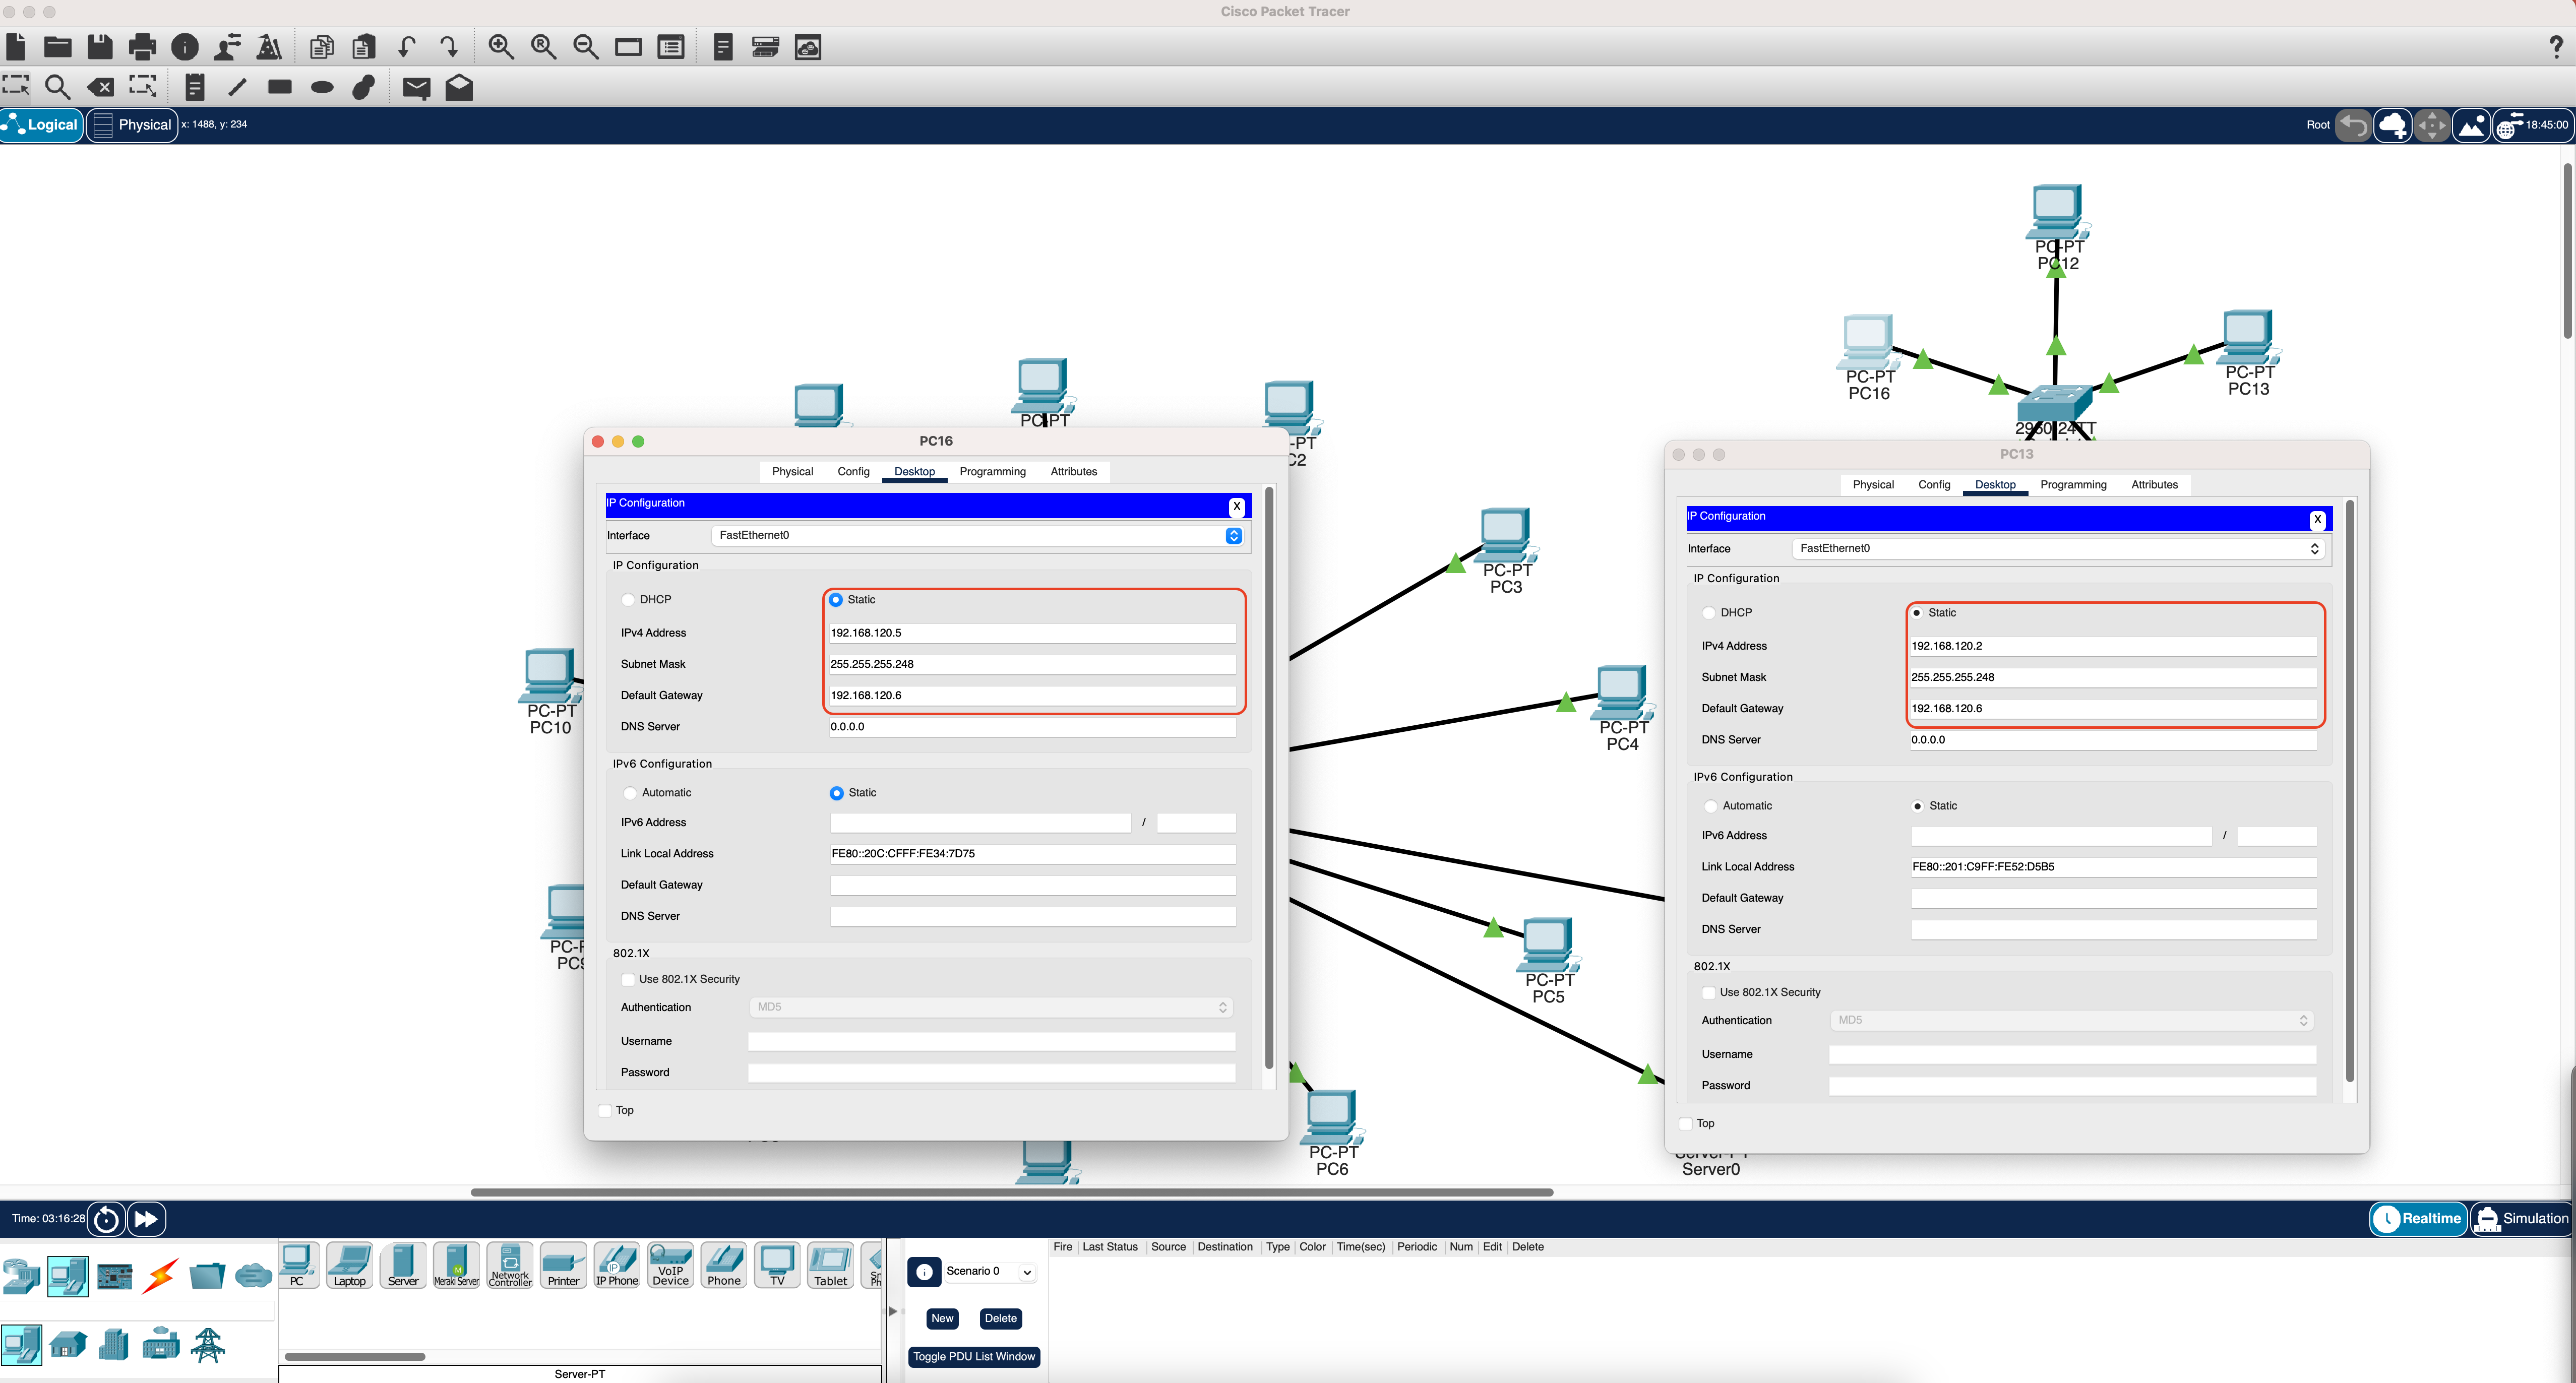Zoom in on the workspace

point(501,47)
